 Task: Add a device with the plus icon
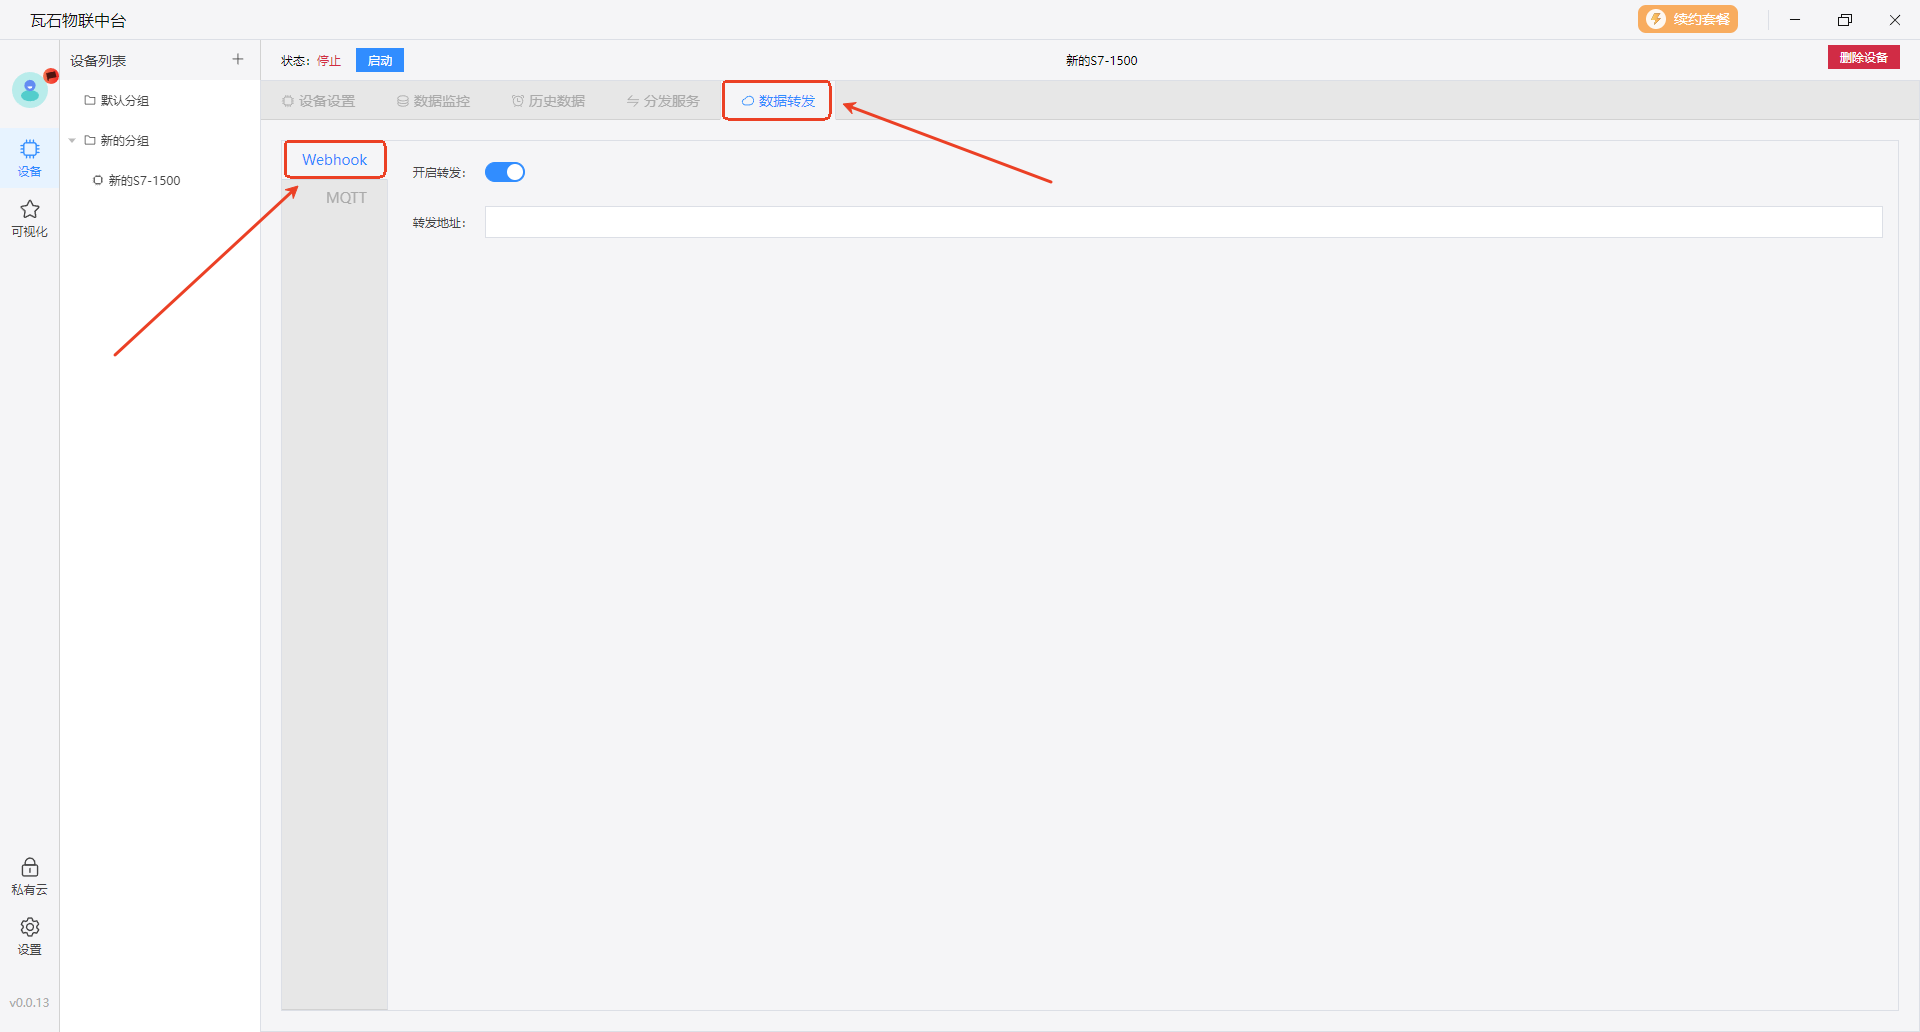coord(238,60)
